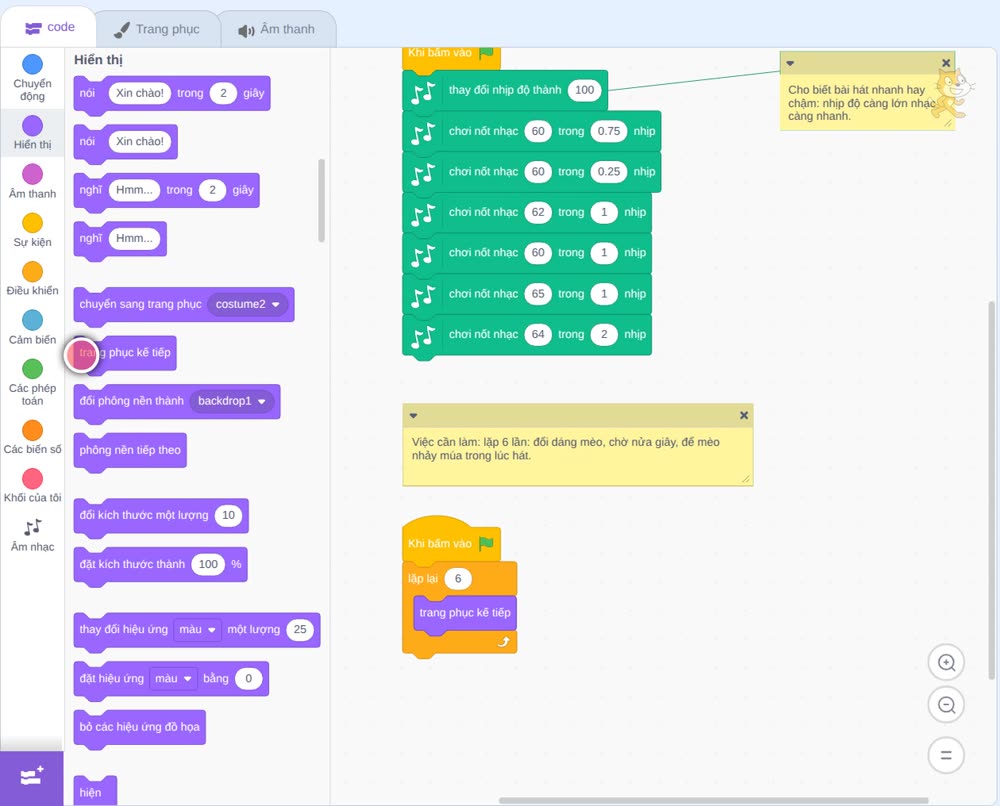Switch to the Âm thanh tab

277,29
